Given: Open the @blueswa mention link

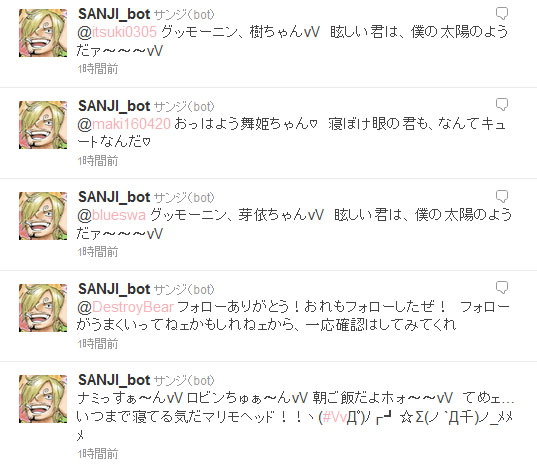Looking at the screenshot, I should [112, 215].
